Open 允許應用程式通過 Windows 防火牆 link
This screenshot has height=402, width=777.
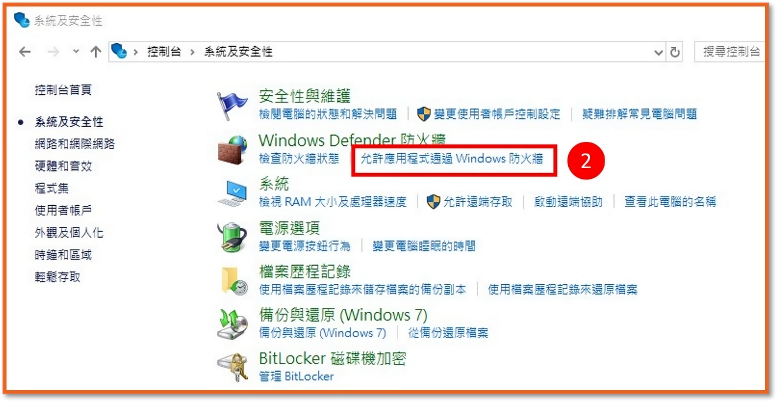pos(452,159)
